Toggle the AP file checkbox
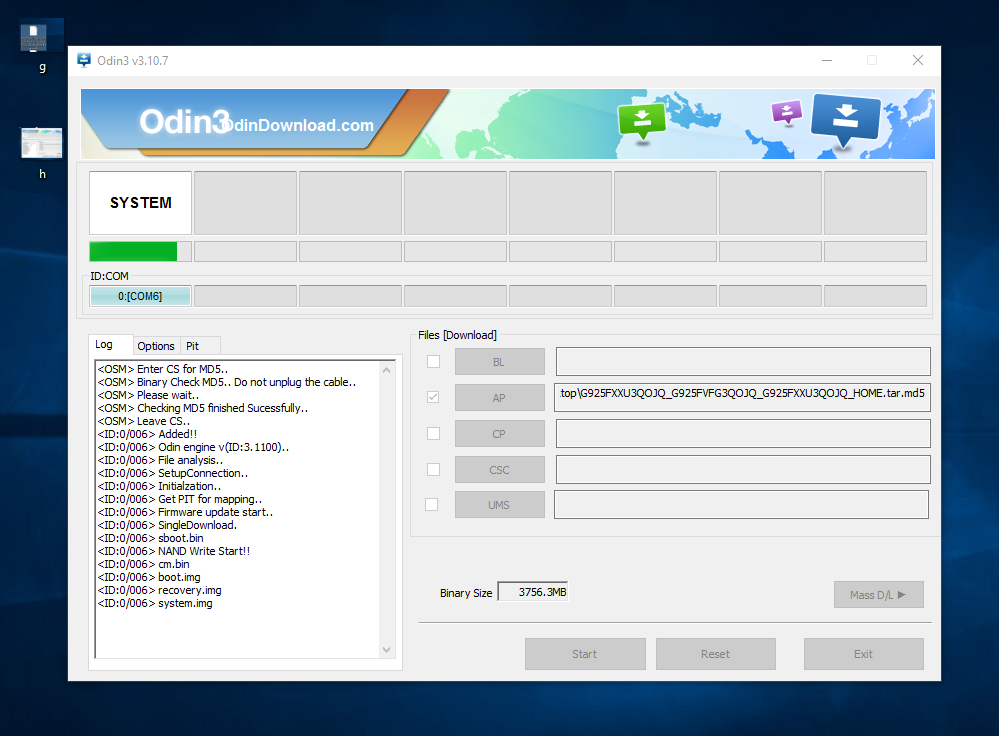The width and height of the screenshot is (999, 736). click(x=433, y=397)
